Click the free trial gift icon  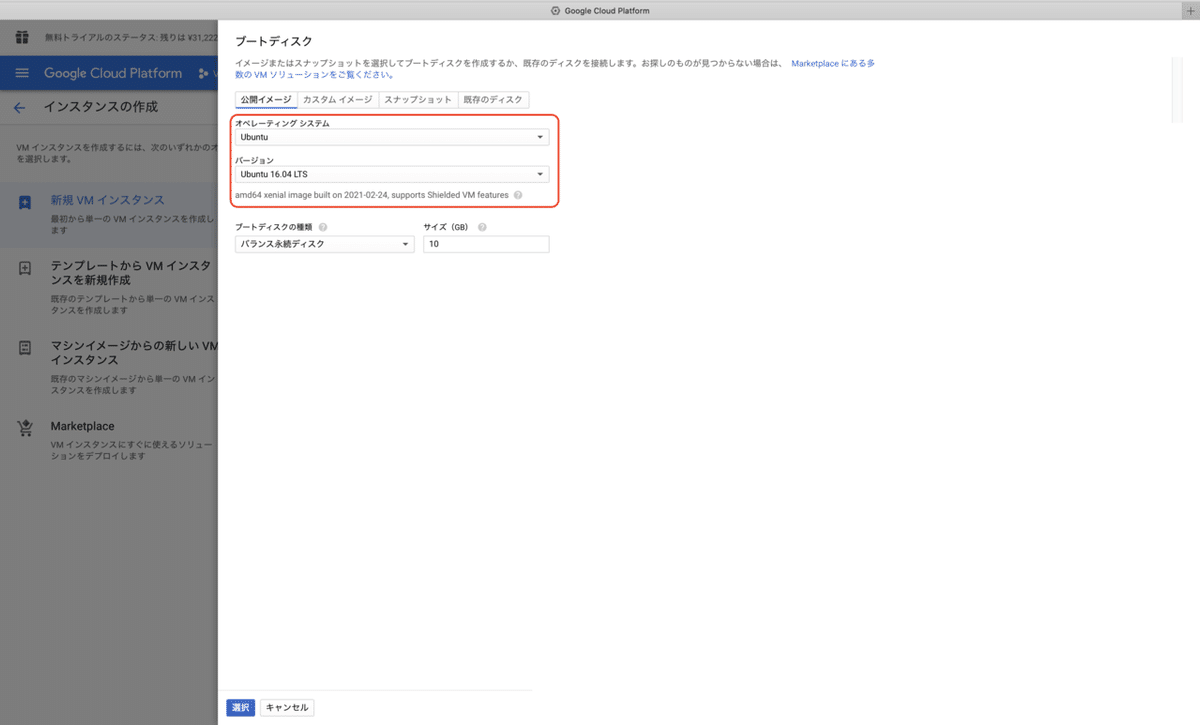(x=22, y=37)
